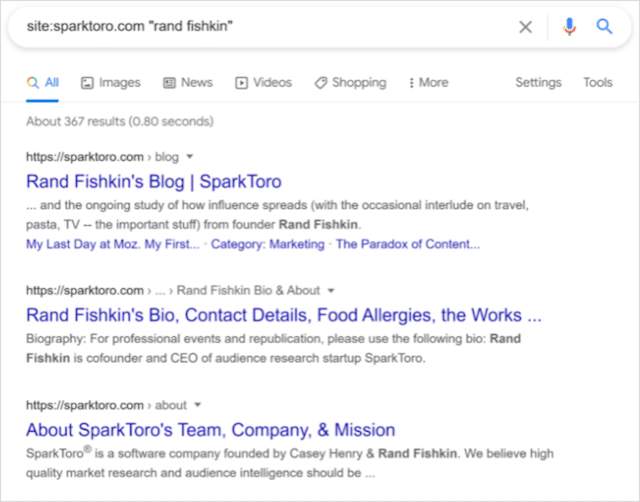Show search Tools filters
The width and height of the screenshot is (640, 502).
pos(598,83)
